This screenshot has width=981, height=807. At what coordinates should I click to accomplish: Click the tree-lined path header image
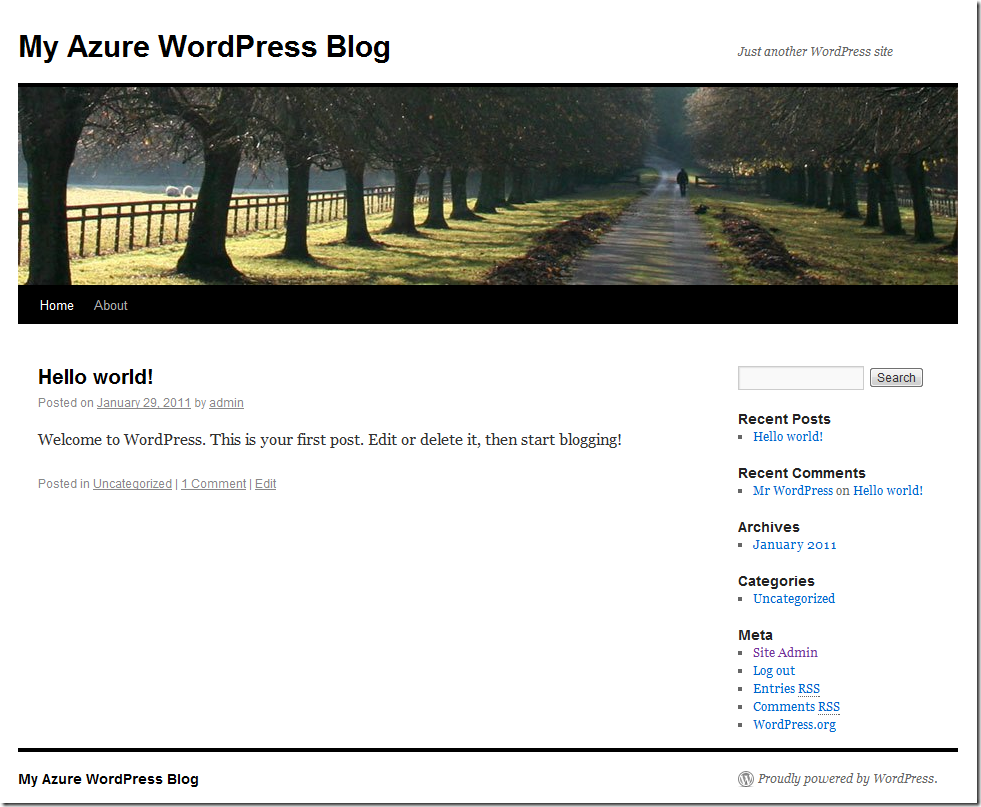tap(488, 185)
